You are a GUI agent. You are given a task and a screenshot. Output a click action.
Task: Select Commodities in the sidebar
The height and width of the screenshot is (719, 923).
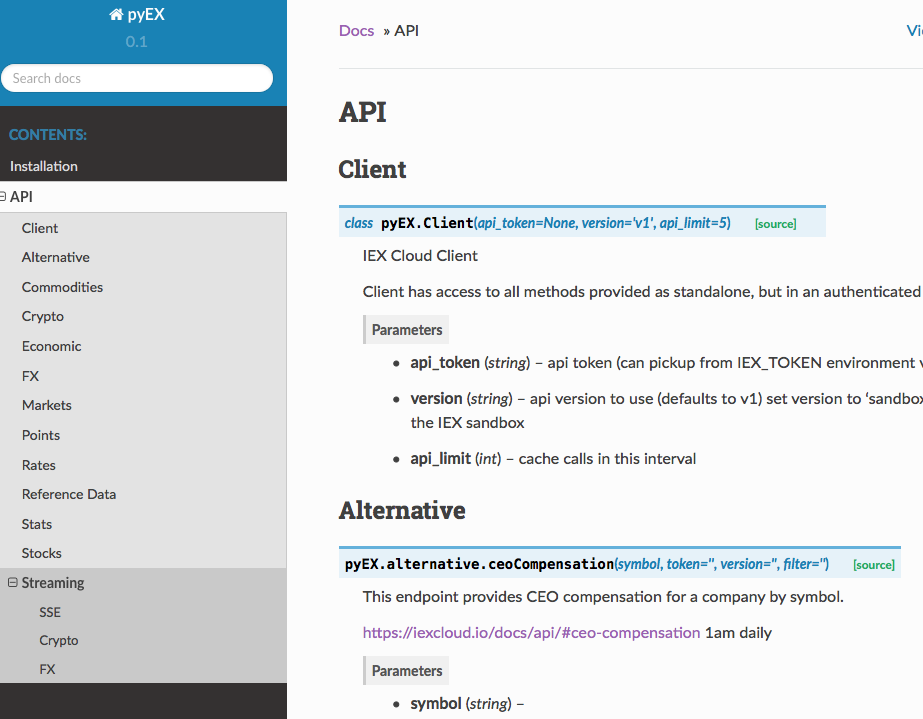(62, 287)
